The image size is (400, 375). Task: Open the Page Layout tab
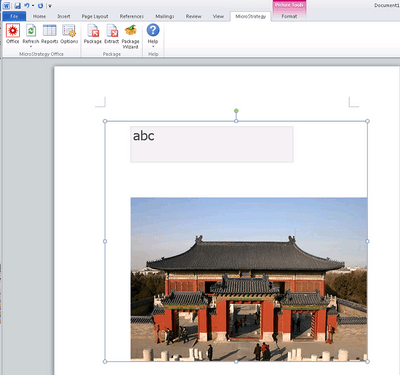(95, 16)
